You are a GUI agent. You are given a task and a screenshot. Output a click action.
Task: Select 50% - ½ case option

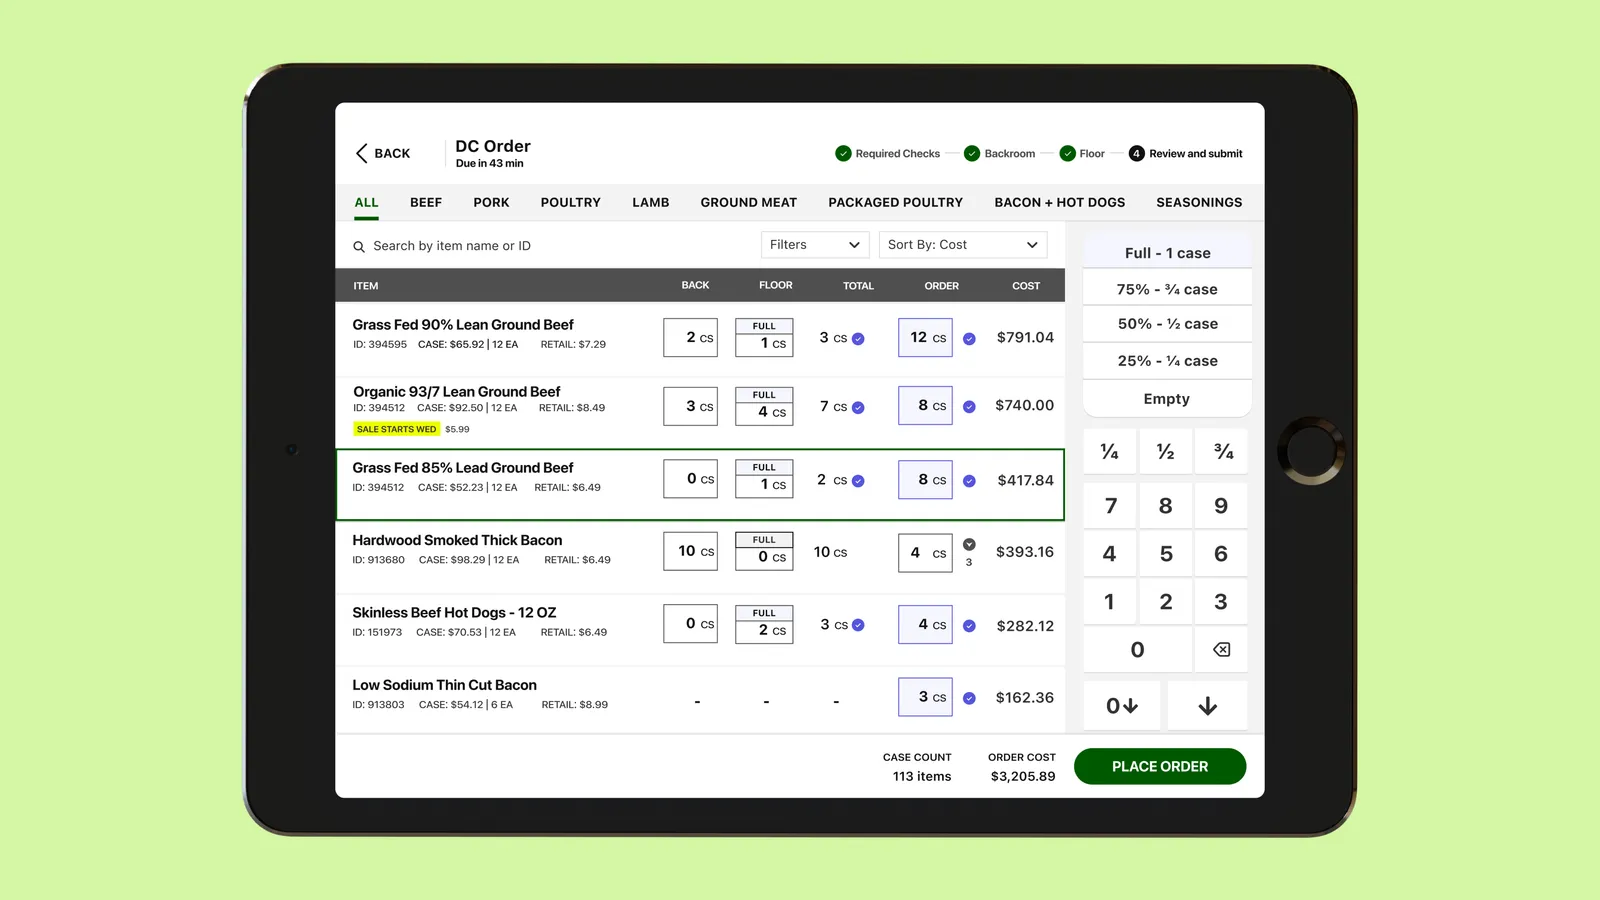pyautogui.click(x=1167, y=324)
